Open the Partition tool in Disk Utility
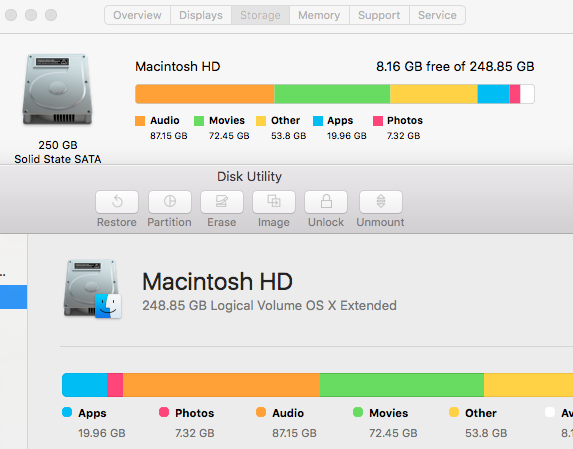Screen dimensions: 573x449 coord(170,202)
